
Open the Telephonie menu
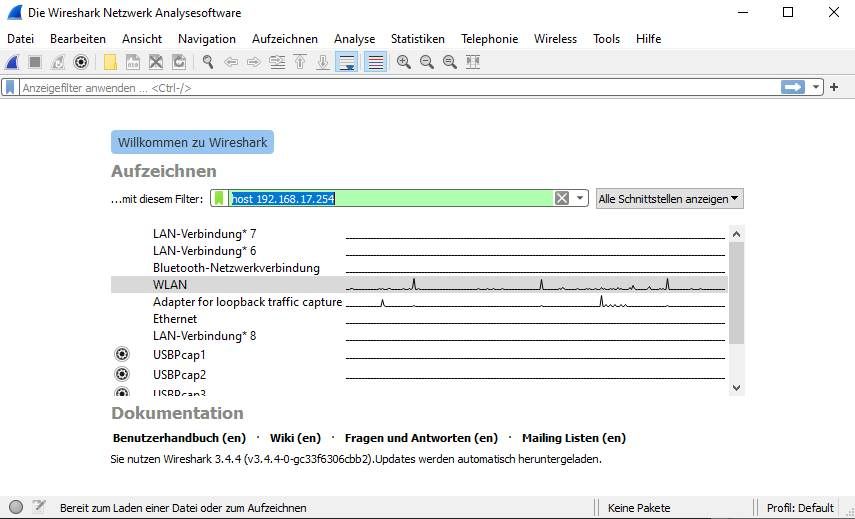coord(489,39)
